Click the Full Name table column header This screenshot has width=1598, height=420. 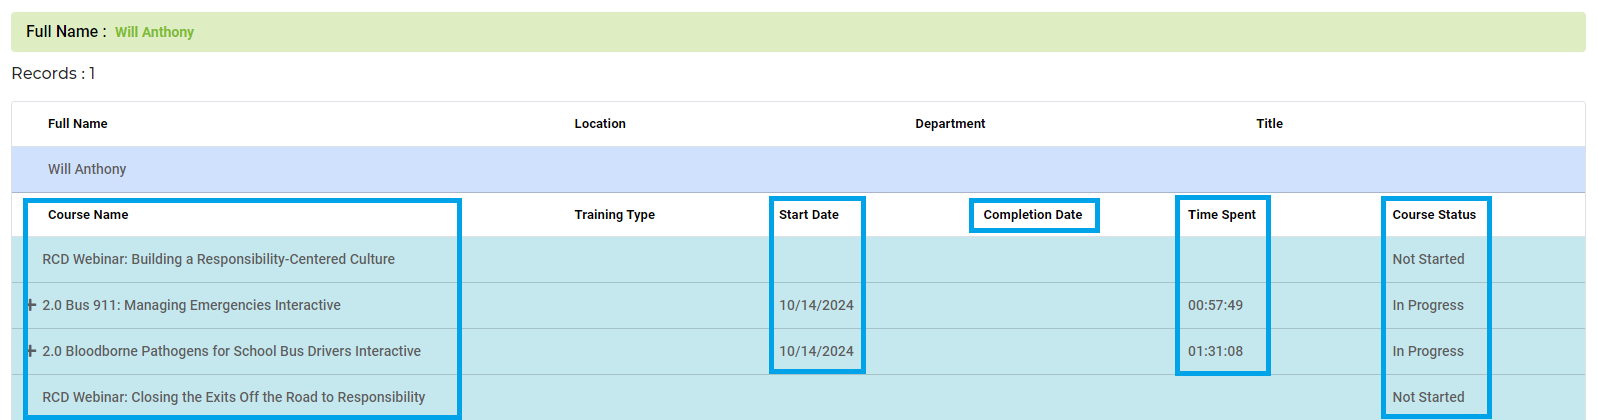point(77,124)
